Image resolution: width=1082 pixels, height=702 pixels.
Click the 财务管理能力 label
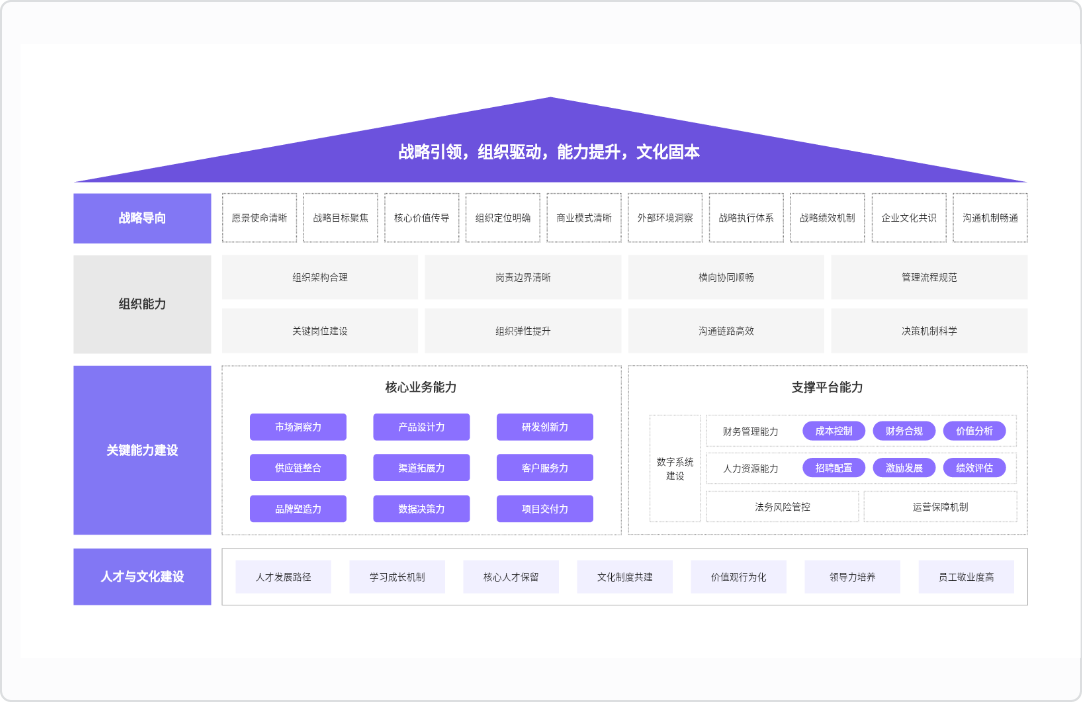click(x=751, y=431)
